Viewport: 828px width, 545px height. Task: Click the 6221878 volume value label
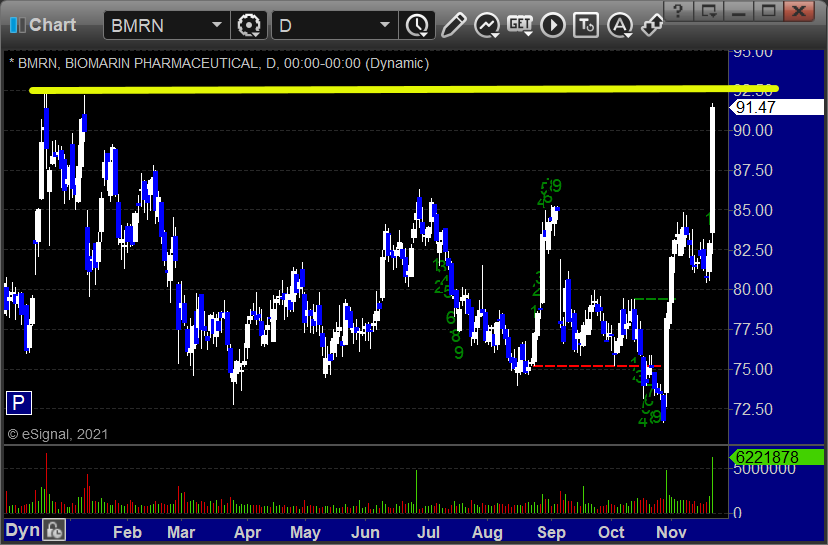(777, 457)
